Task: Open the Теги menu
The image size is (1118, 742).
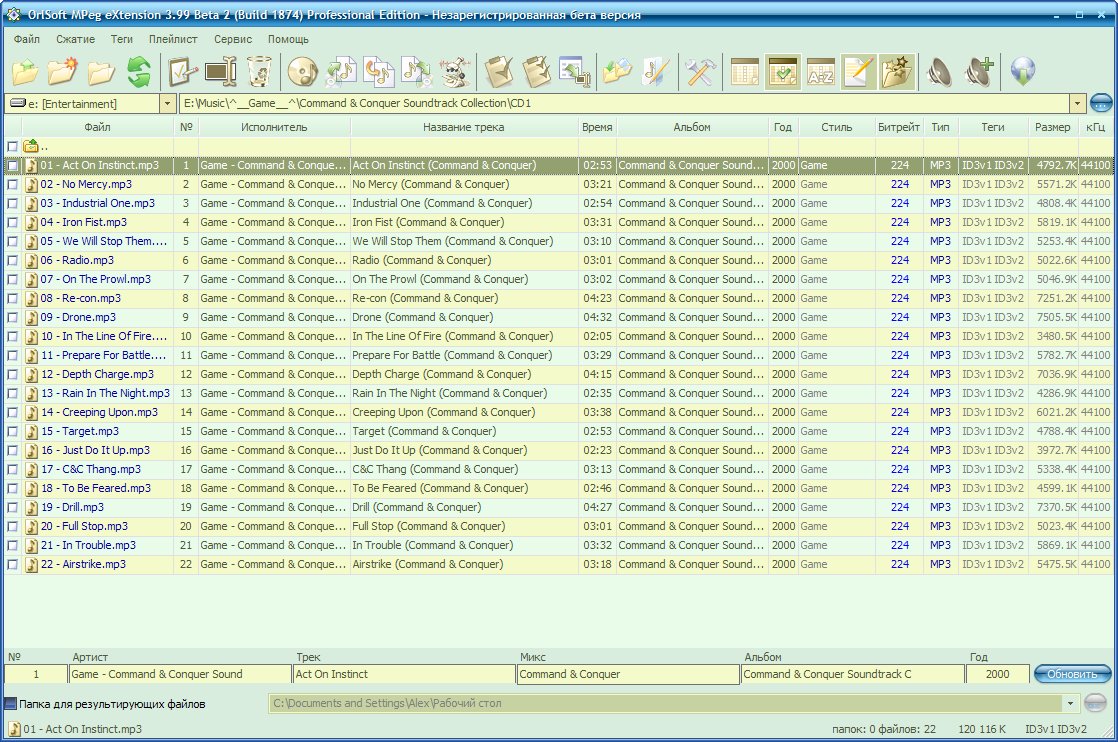Action: click(x=122, y=39)
